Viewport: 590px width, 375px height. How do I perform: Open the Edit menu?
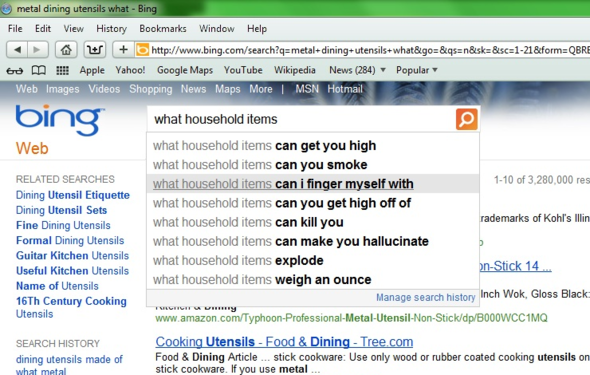tap(43, 29)
